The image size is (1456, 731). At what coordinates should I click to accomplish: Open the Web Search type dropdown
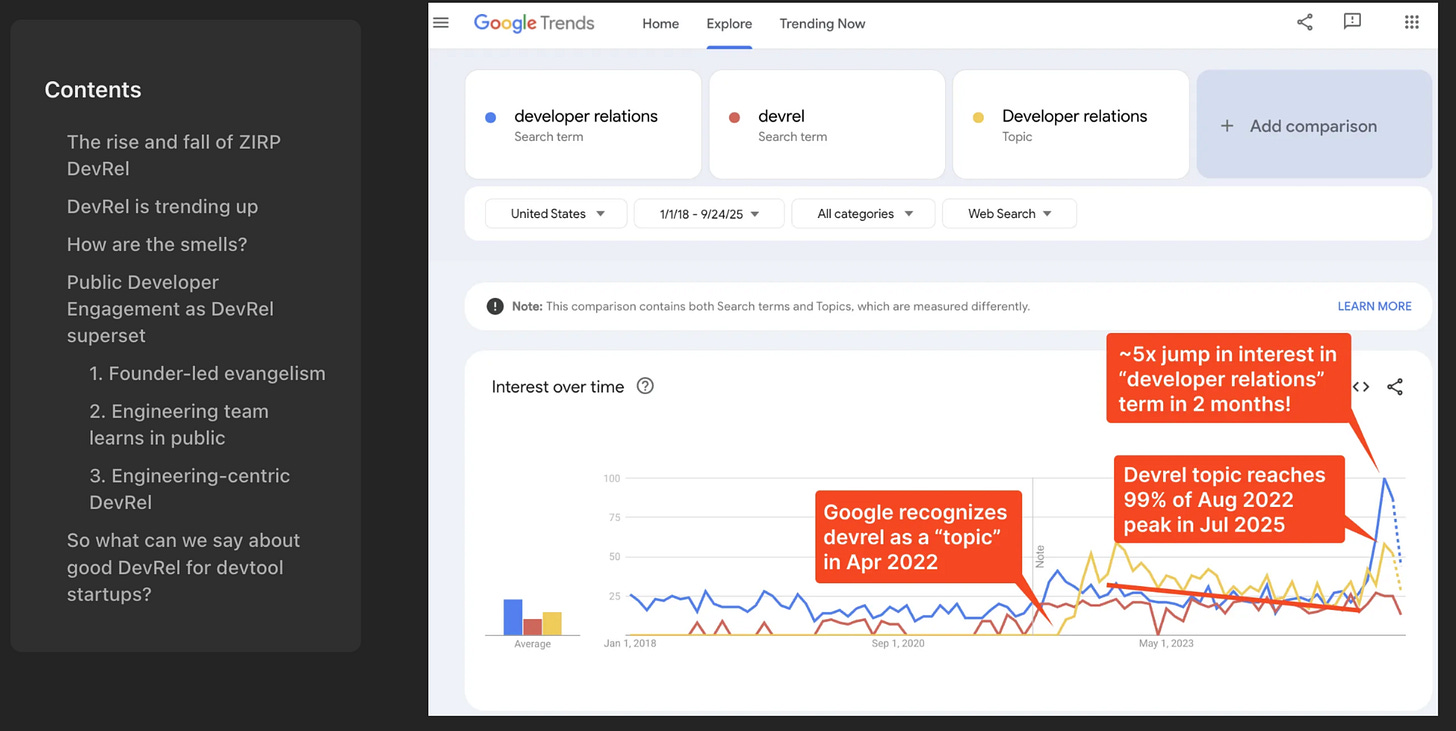click(x=1009, y=214)
